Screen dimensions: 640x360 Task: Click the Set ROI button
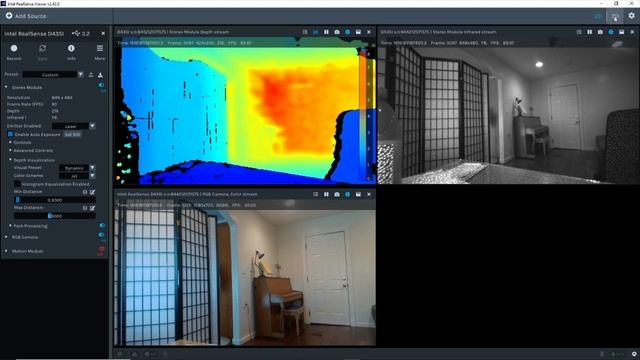pos(73,134)
